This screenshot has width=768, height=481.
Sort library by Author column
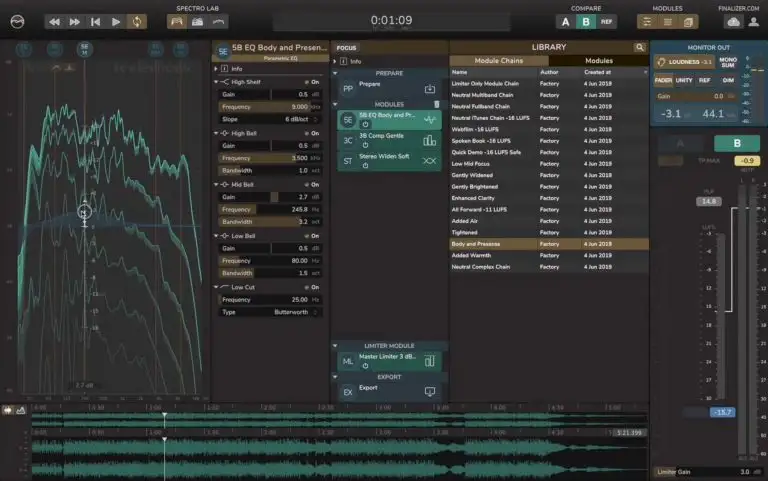[x=549, y=72]
